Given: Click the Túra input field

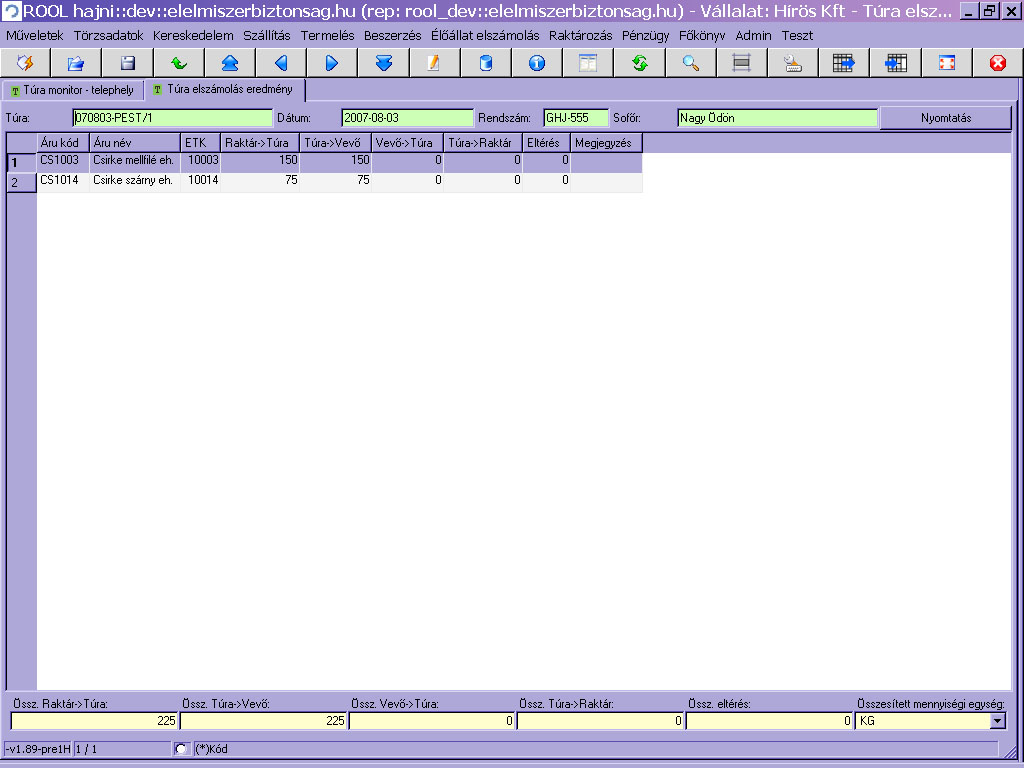Looking at the screenshot, I should point(170,118).
